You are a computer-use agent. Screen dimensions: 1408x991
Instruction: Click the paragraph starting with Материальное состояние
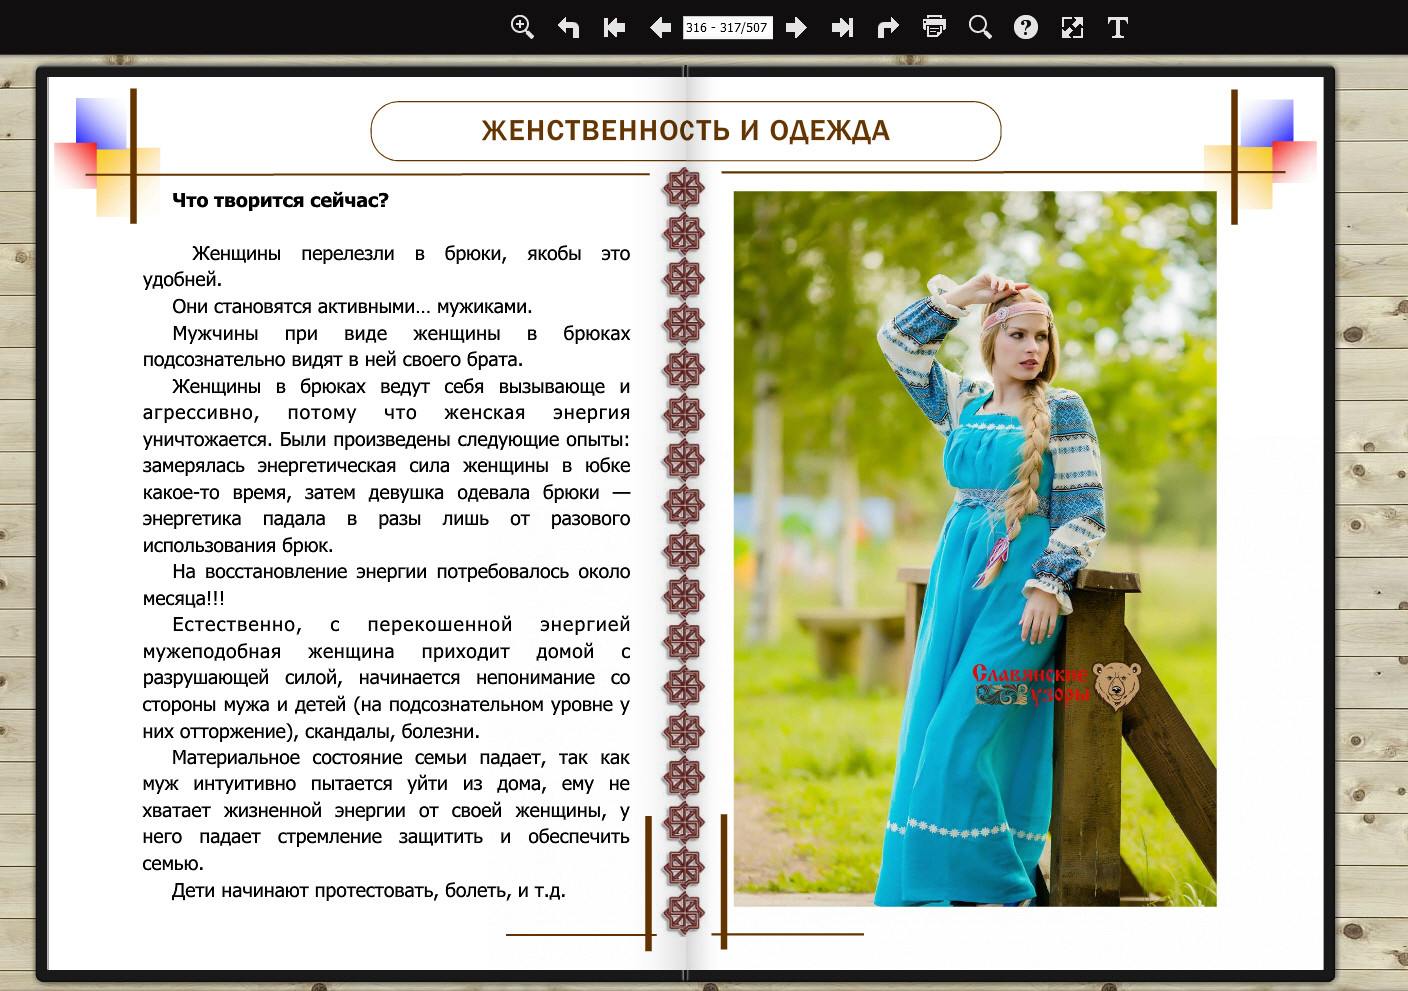coord(386,810)
